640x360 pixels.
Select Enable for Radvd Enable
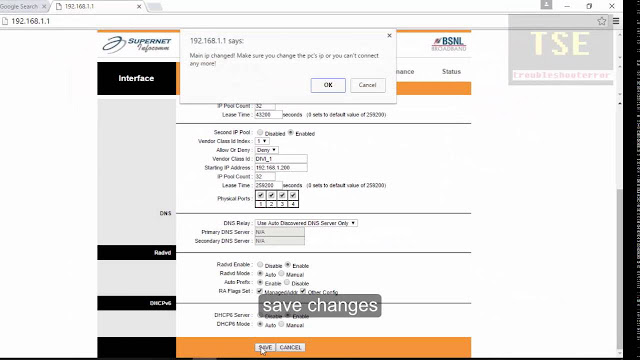coord(288,264)
